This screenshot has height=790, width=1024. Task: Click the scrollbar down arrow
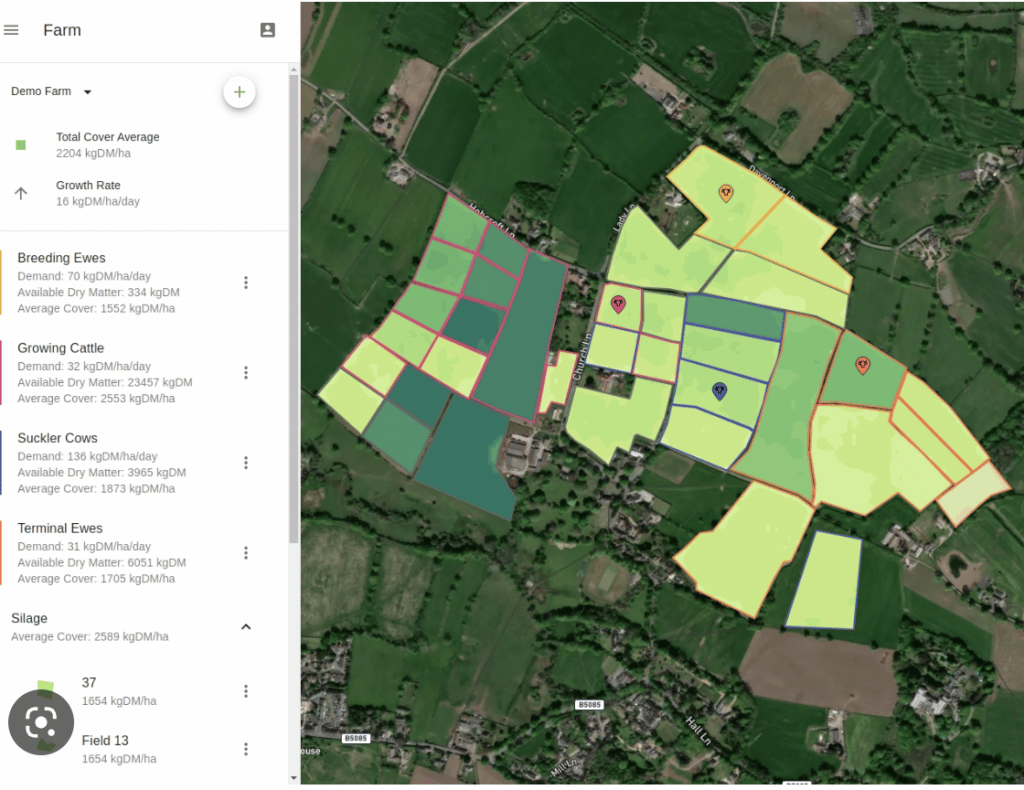point(294,778)
